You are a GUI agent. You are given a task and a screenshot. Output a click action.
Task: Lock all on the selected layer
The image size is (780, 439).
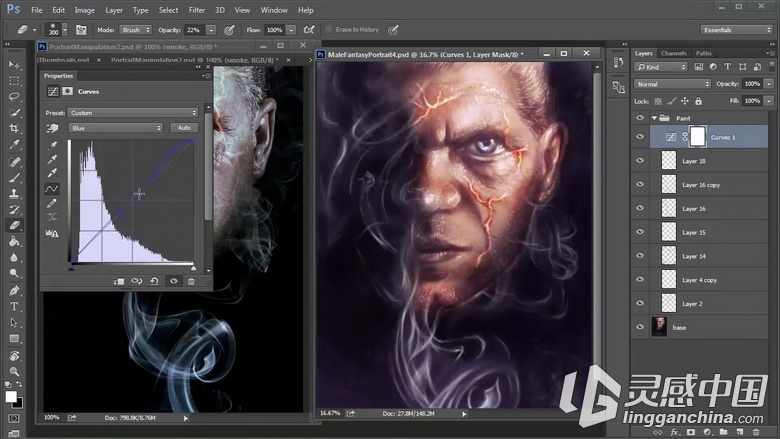coord(698,101)
